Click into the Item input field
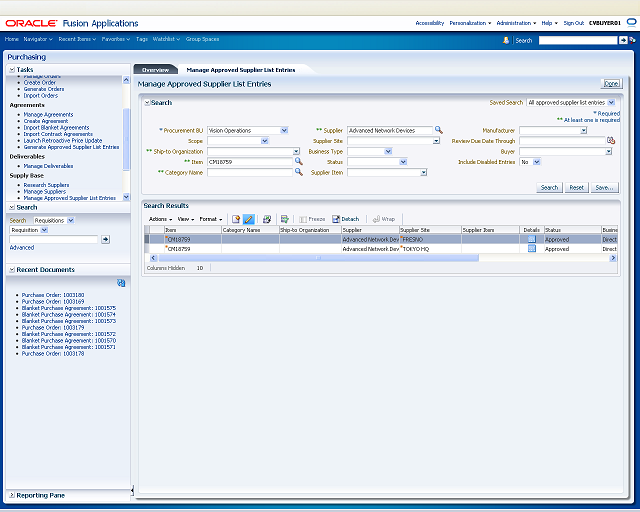Image resolution: width=640 pixels, height=512 pixels. point(250,162)
